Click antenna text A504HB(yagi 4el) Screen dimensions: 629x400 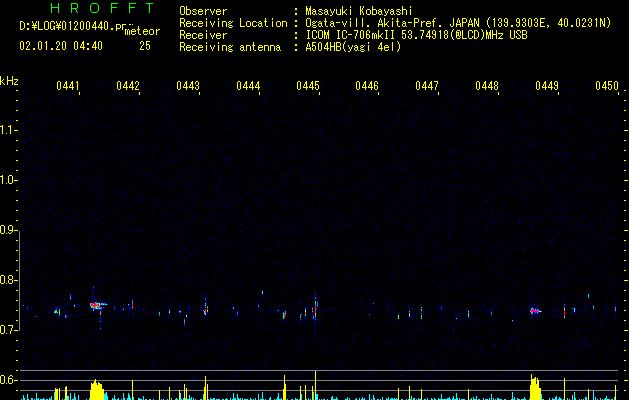[353, 47]
